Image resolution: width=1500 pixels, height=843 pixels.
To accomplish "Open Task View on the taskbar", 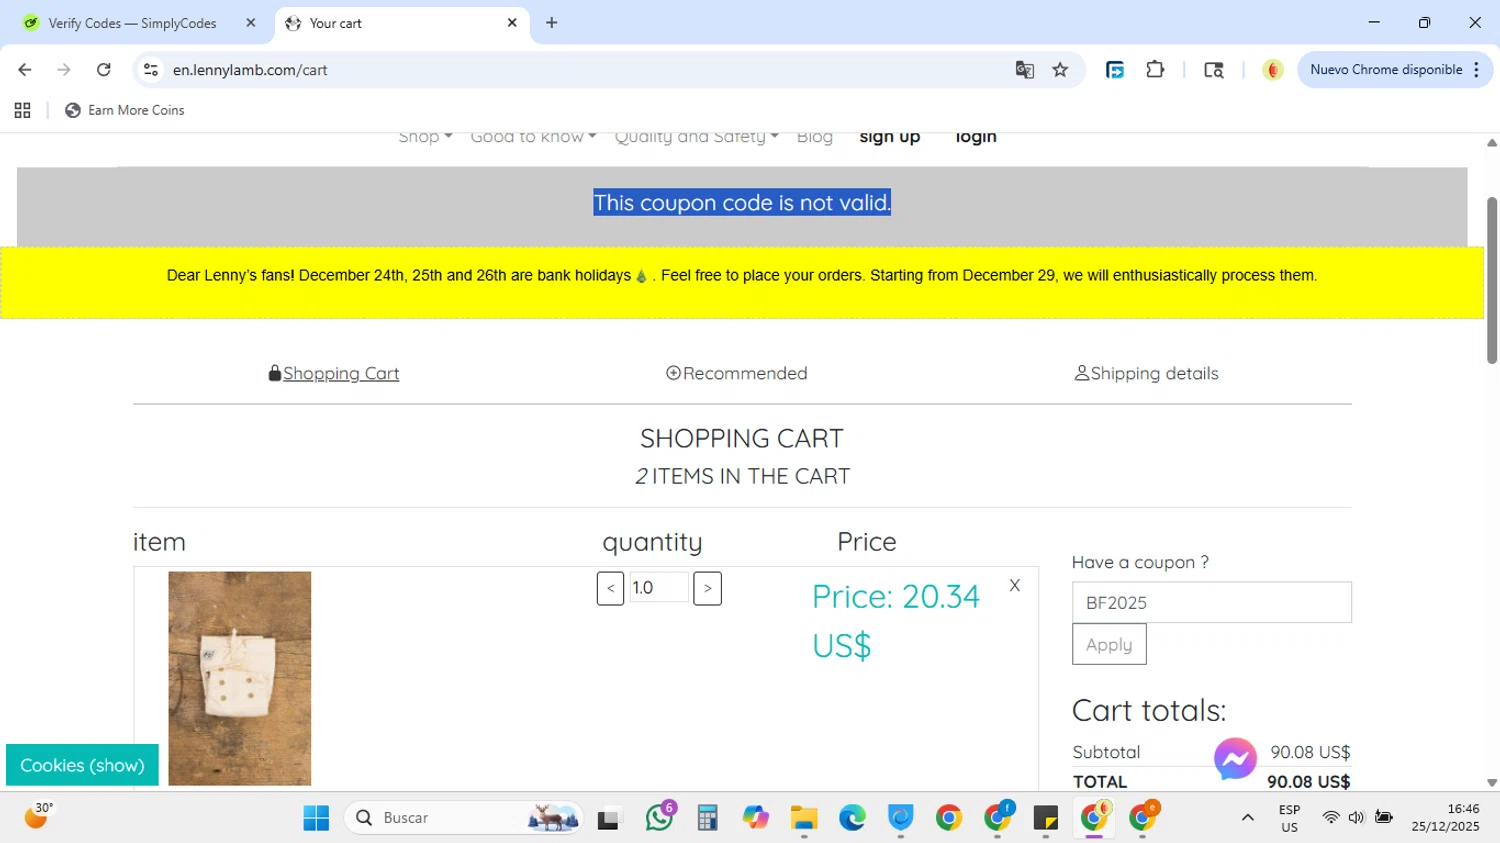I will (x=609, y=818).
